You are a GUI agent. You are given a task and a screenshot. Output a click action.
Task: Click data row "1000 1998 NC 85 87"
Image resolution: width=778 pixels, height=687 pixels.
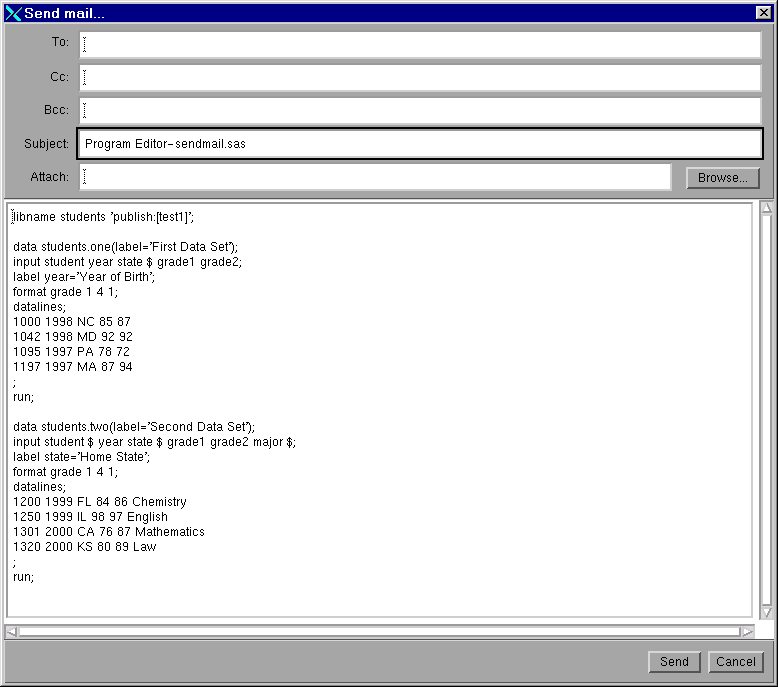[72, 322]
